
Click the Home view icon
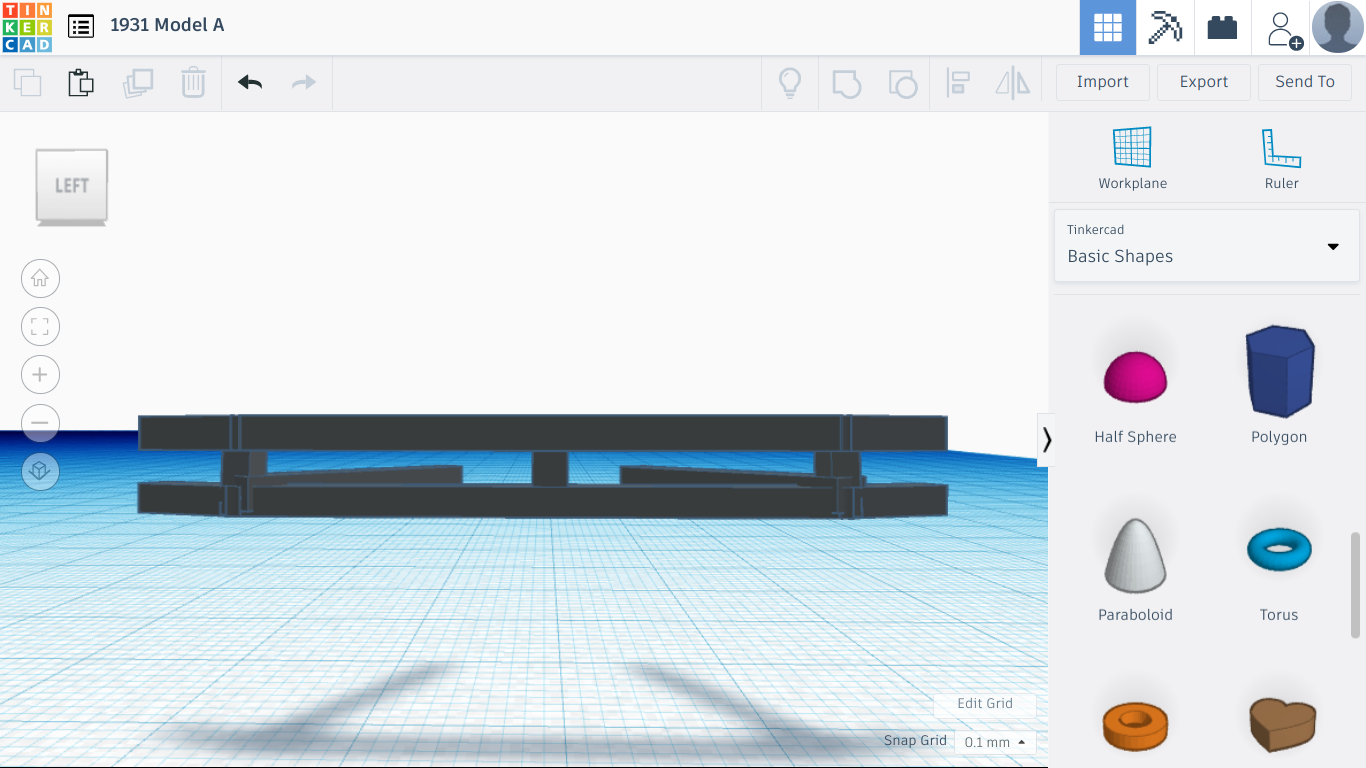pyautogui.click(x=40, y=278)
